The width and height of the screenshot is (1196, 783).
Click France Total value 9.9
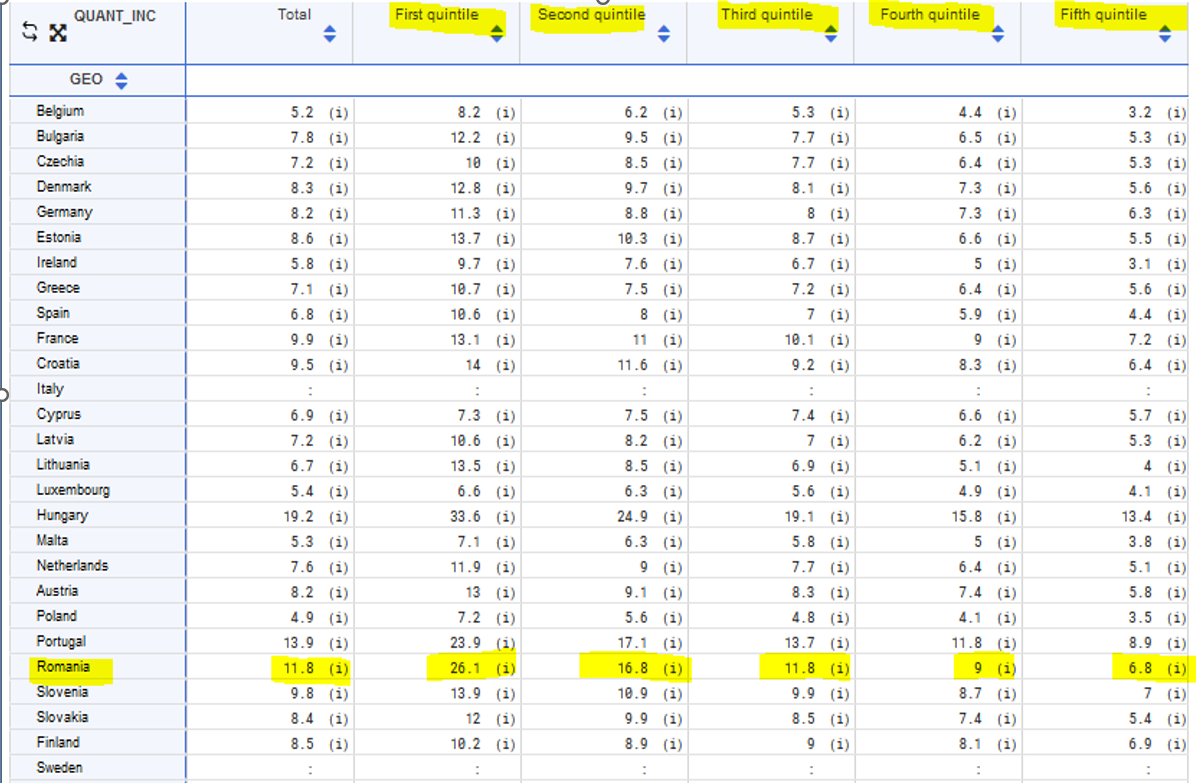(302, 339)
